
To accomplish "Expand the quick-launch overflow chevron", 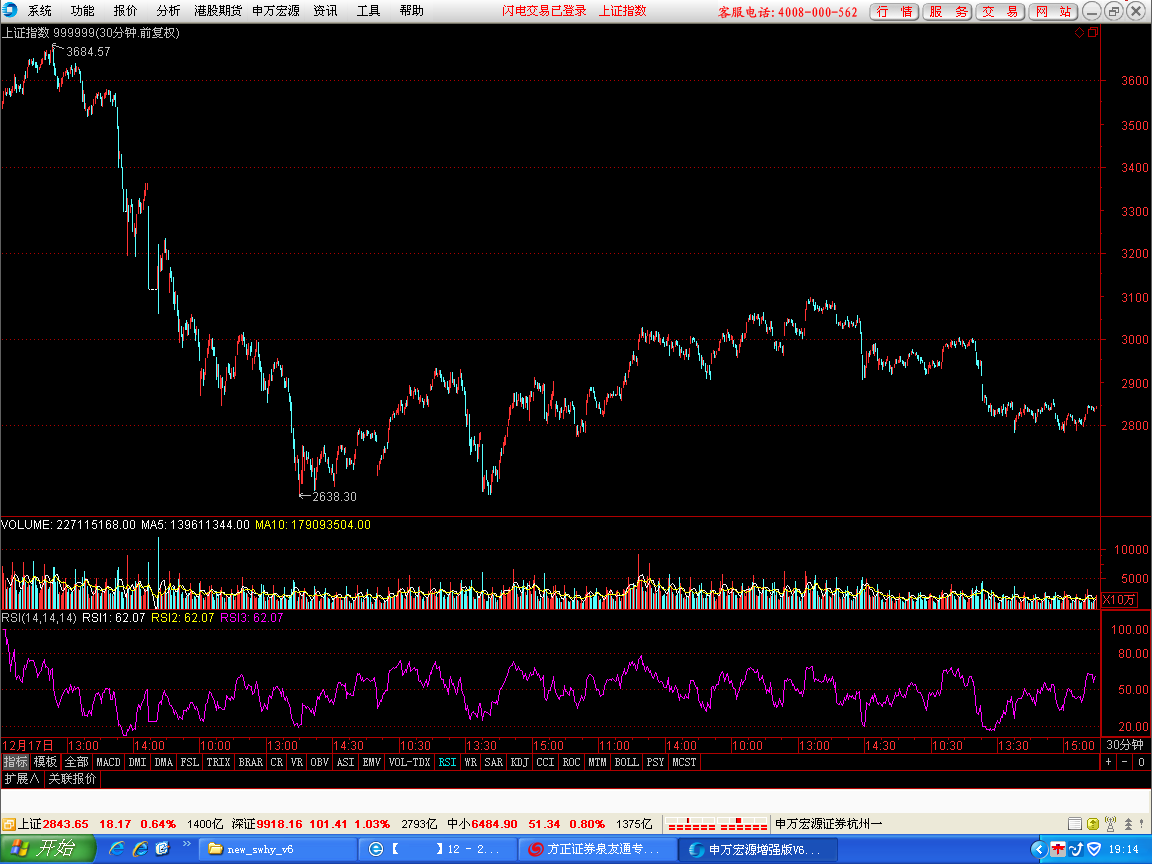I will [x=187, y=845].
